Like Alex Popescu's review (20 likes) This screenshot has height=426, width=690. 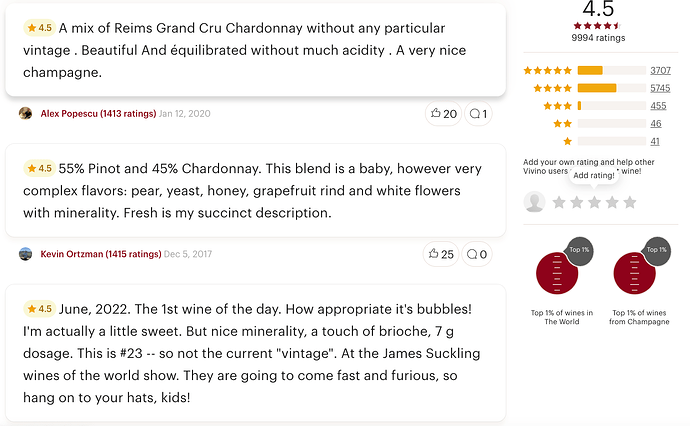[443, 114]
